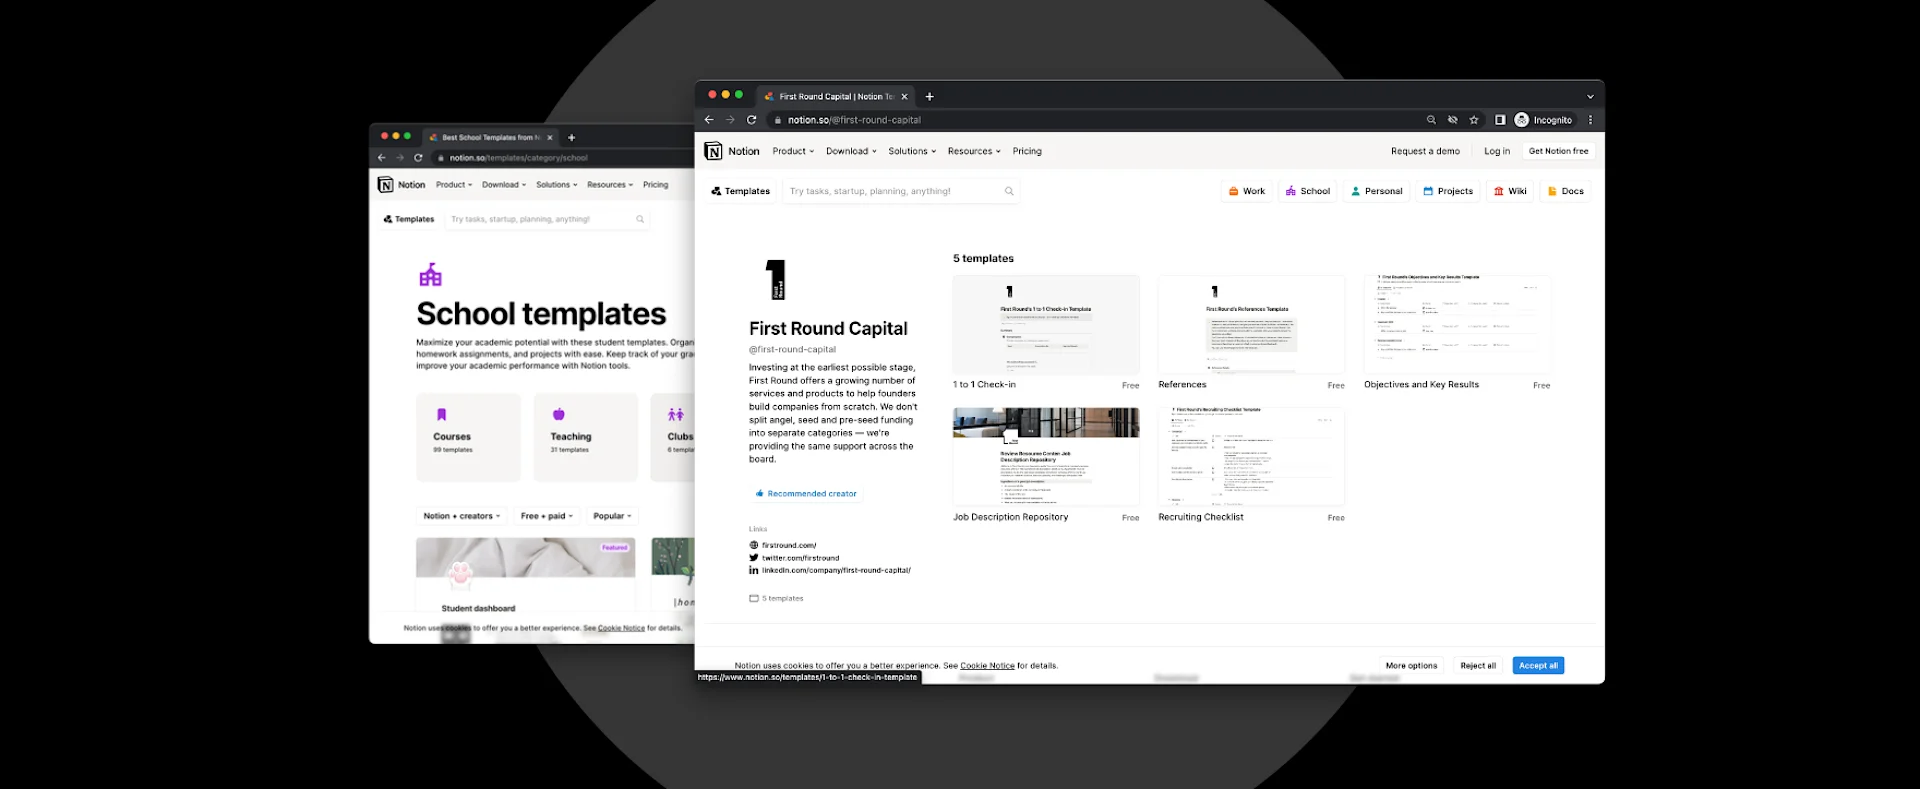The width and height of the screenshot is (1920, 789).
Task: Click Request a demo link
Action: (1425, 151)
